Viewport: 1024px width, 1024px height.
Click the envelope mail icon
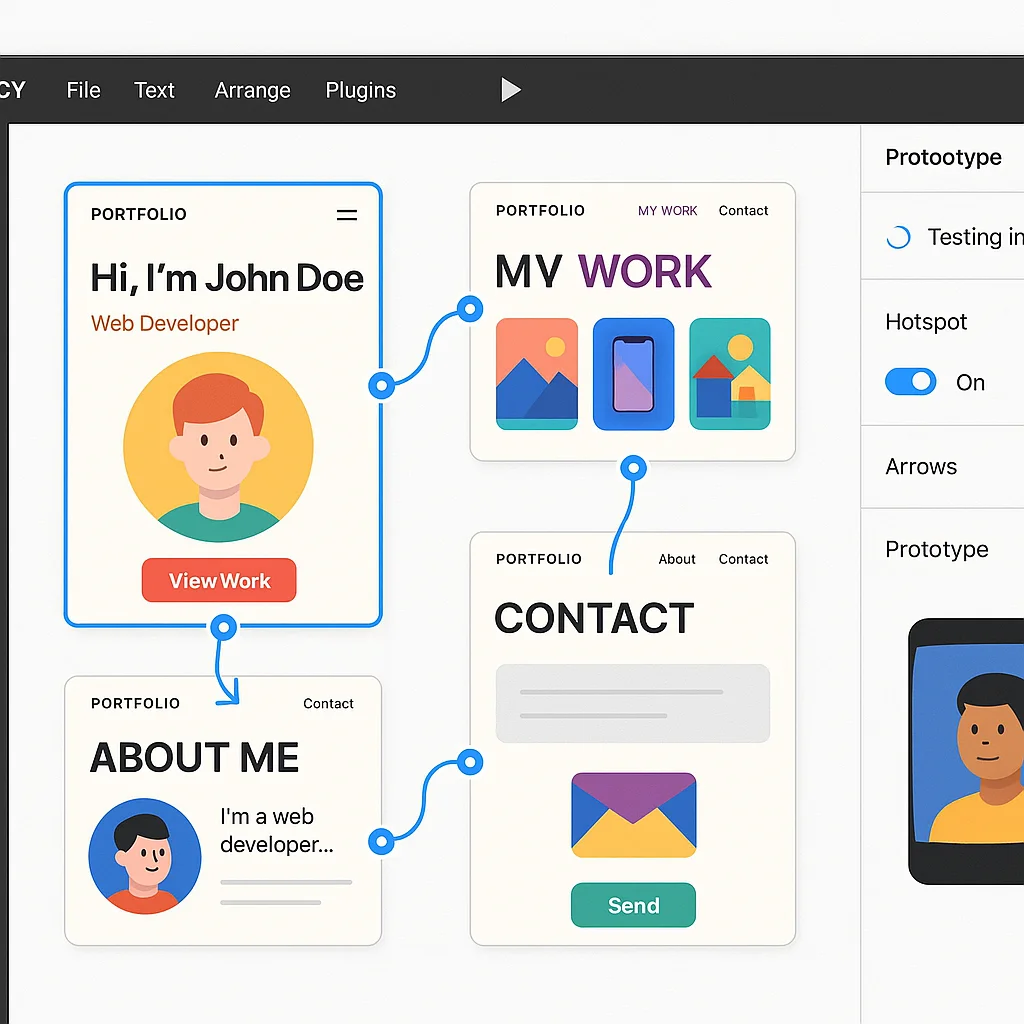[x=633, y=815]
